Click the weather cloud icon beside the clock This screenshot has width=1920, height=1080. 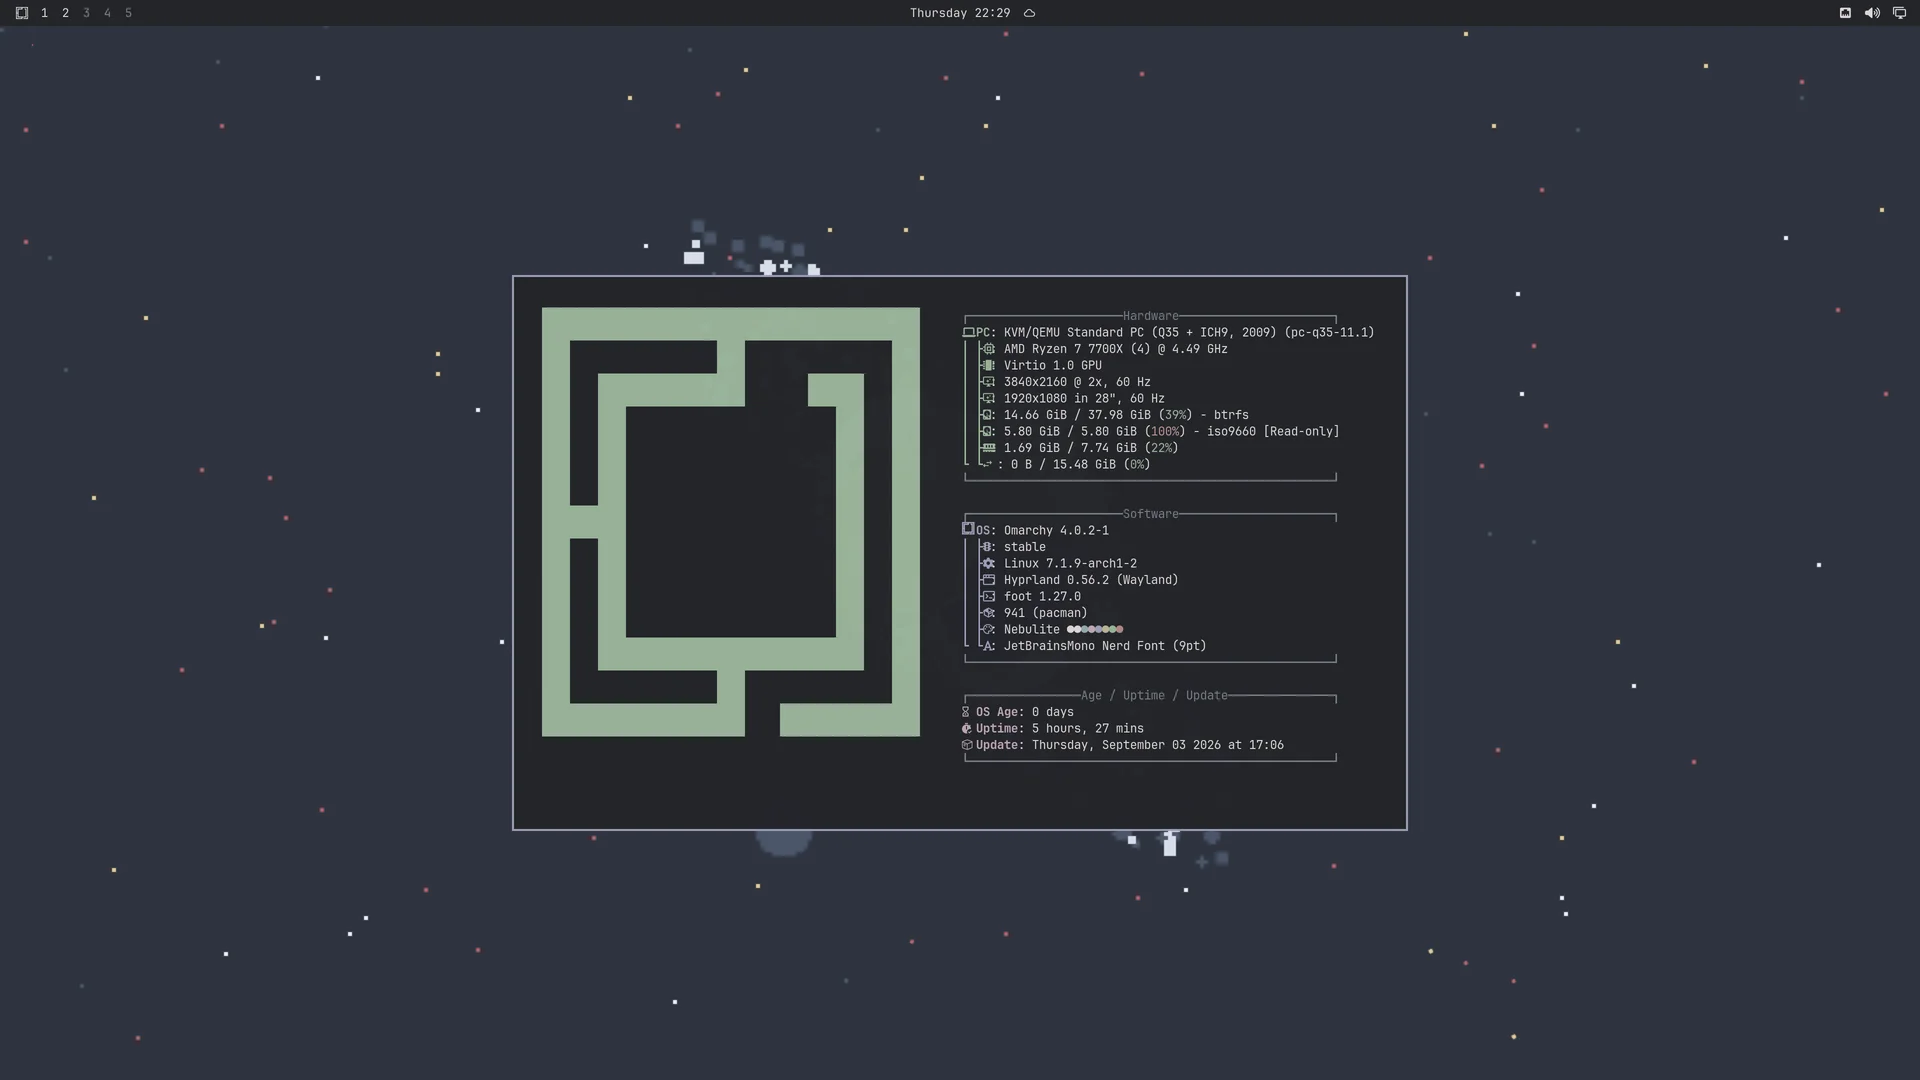click(x=1029, y=13)
